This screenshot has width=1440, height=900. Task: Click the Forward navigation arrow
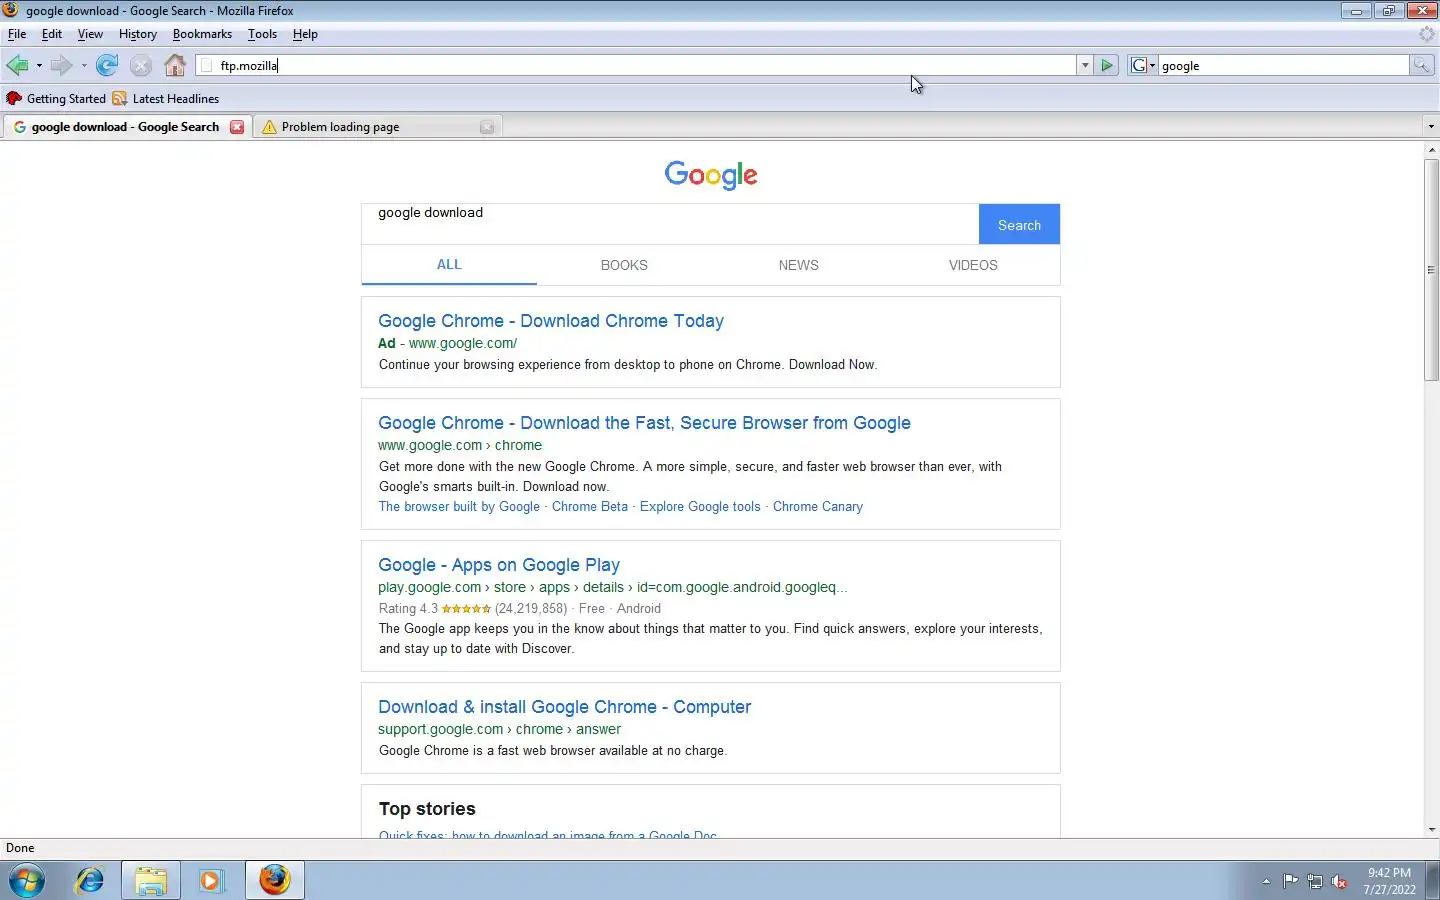tap(61, 66)
